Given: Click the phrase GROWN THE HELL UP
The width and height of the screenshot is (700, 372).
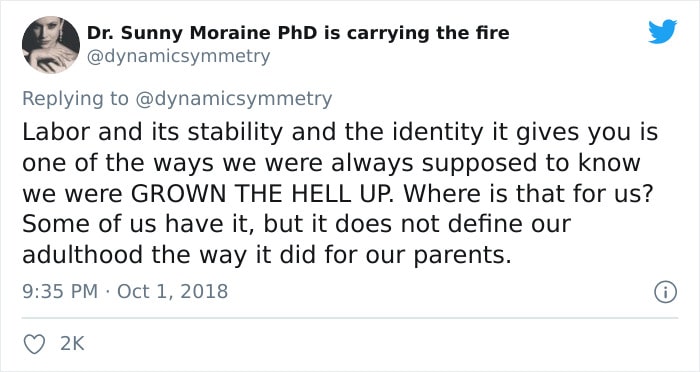Looking at the screenshot, I should [262, 194].
